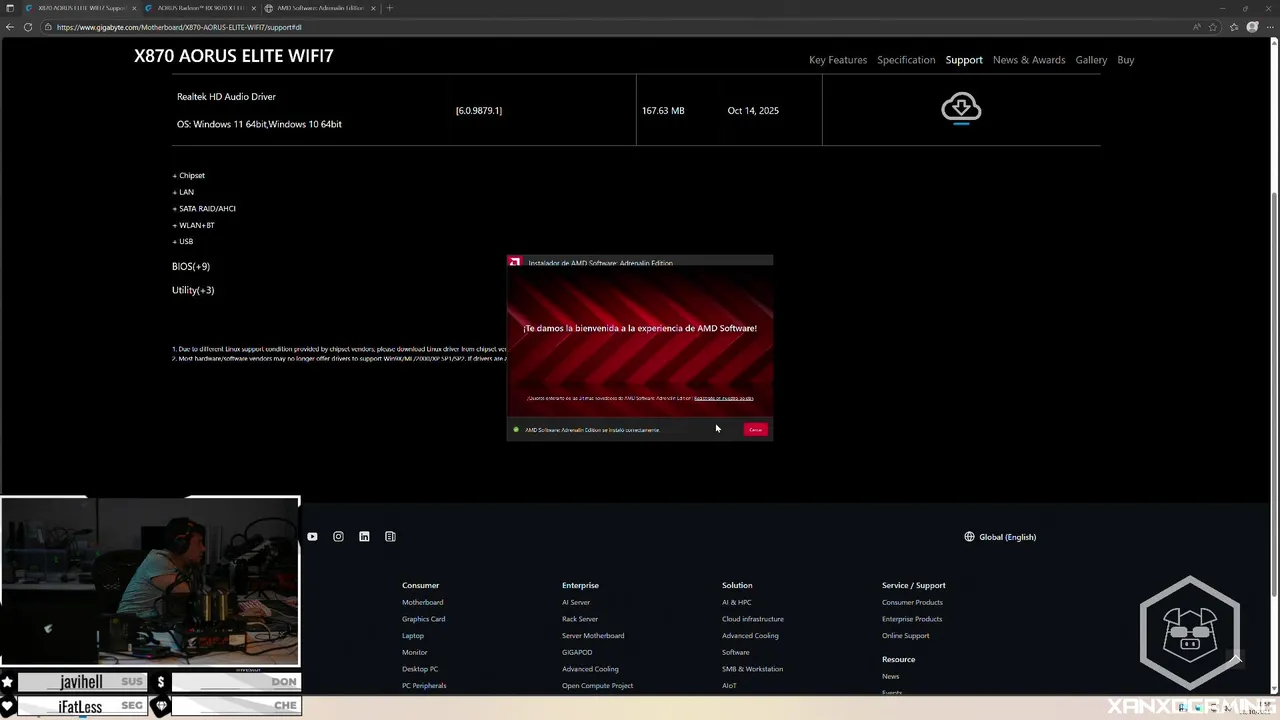Open the GIGAPOD footer link
This screenshot has height=720, width=1280.
(x=577, y=652)
